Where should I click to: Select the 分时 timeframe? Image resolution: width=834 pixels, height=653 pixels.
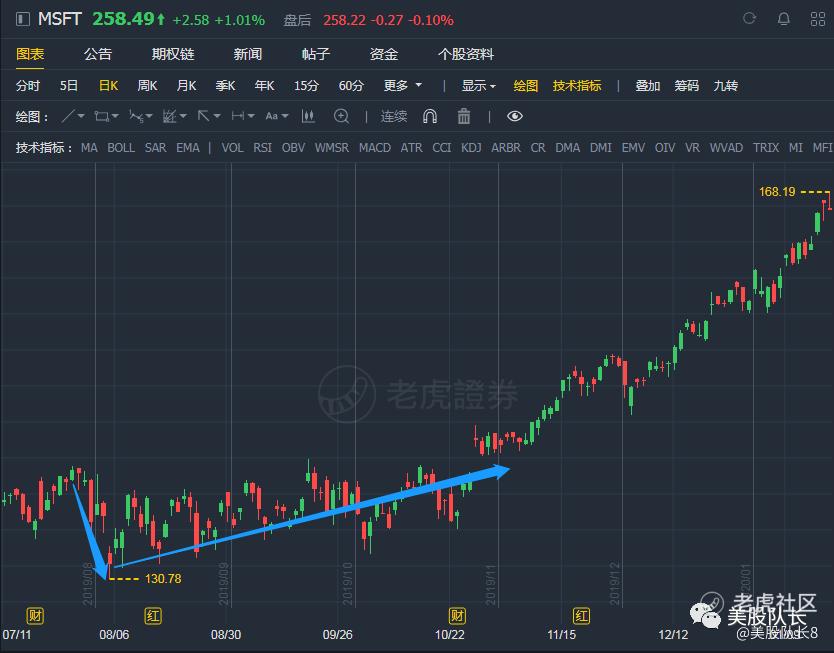pyautogui.click(x=28, y=86)
